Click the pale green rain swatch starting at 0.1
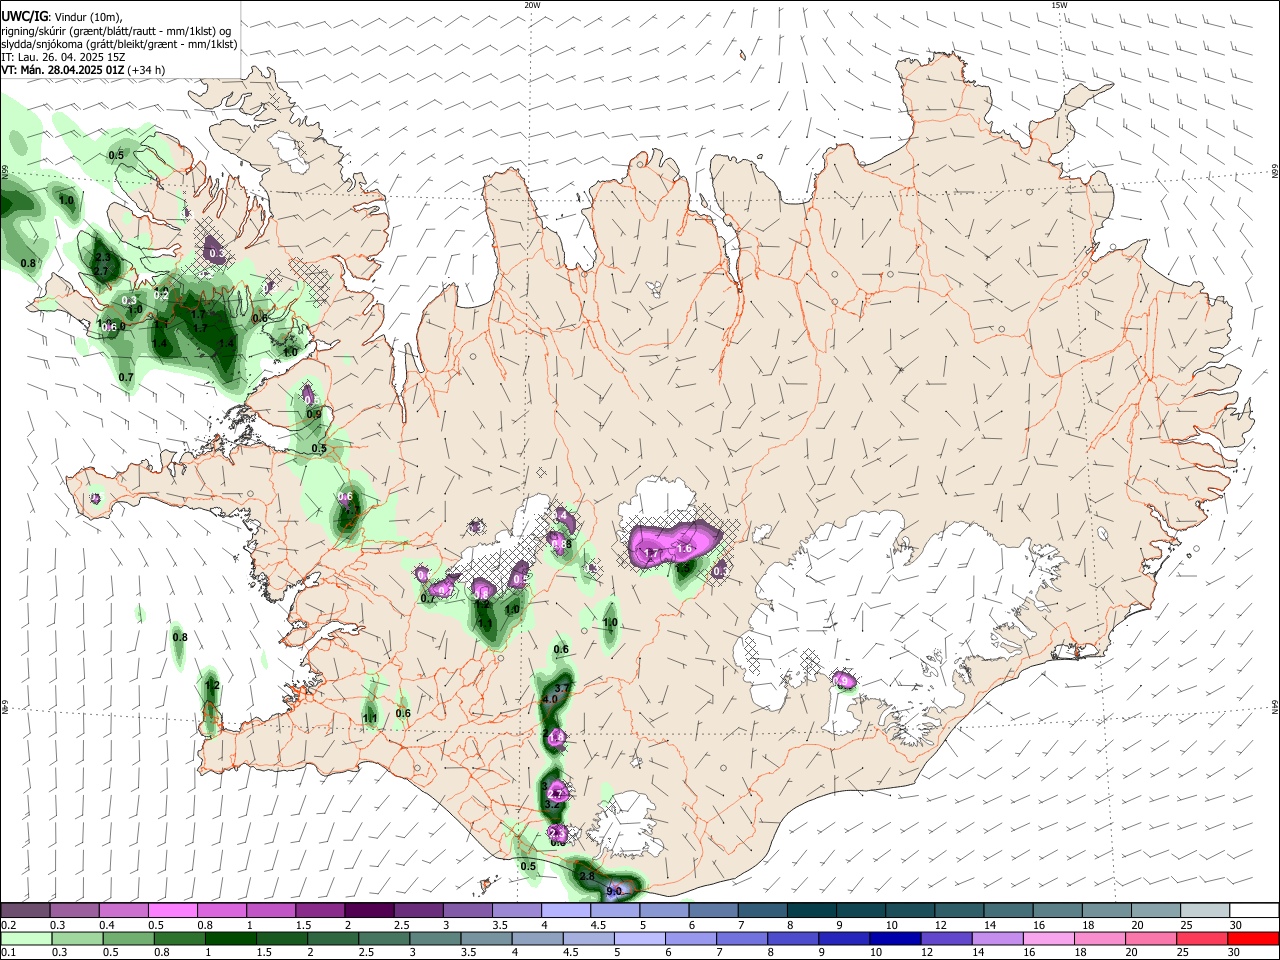The height and width of the screenshot is (960, 1280). point(25,938)
